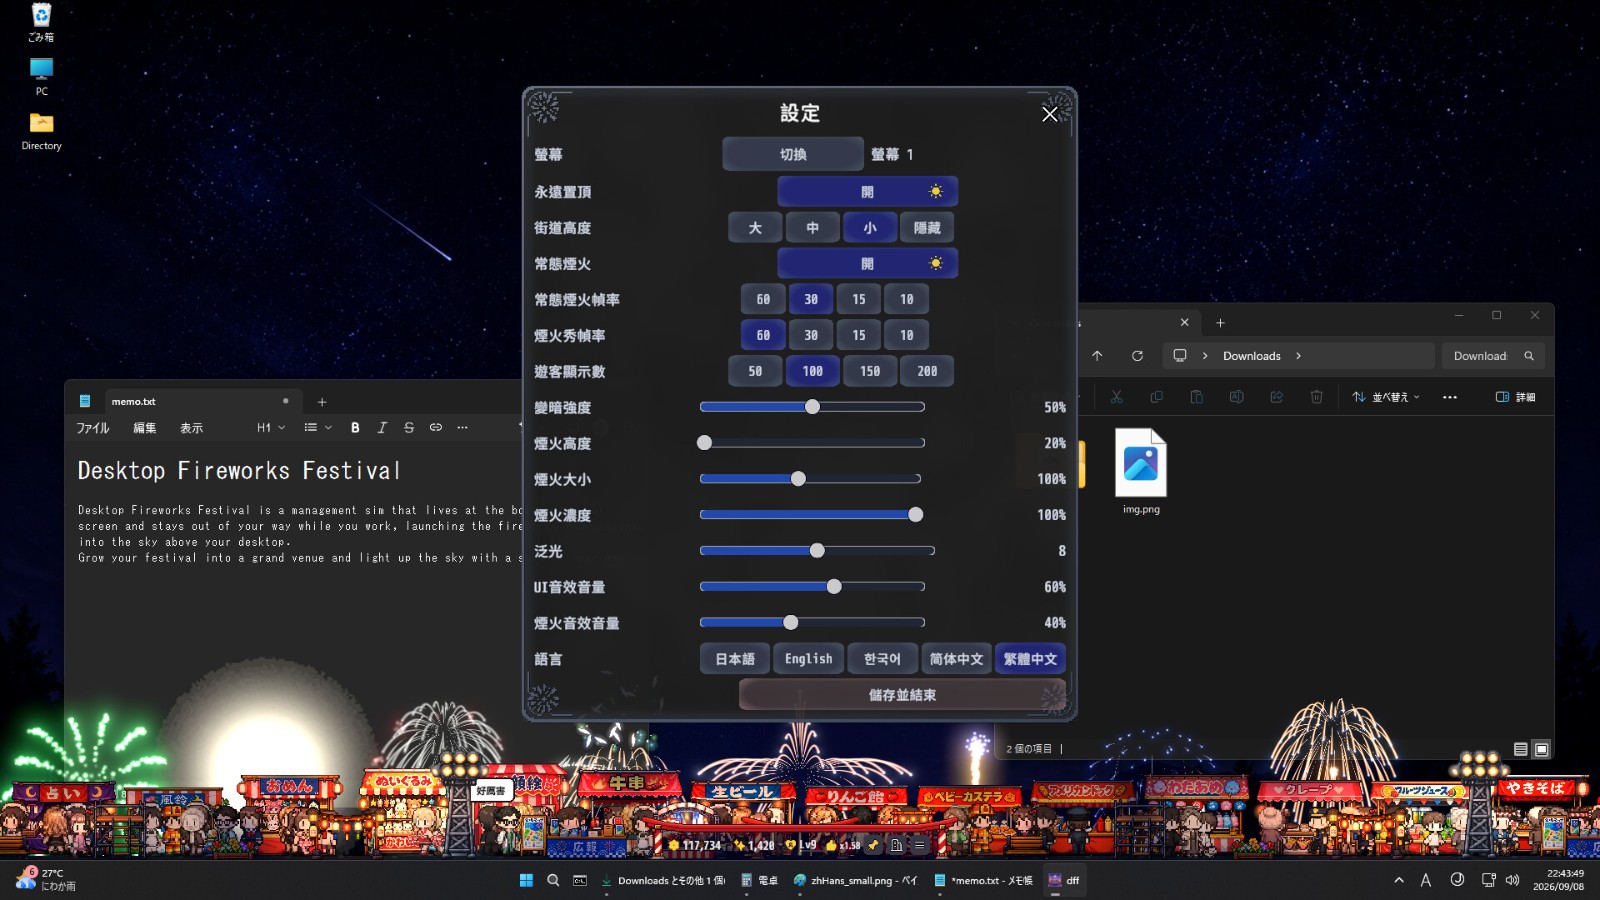This screenshot has width=1600, height=900.
Task: Set 街道高度 to 大
Action: point(755,228)
